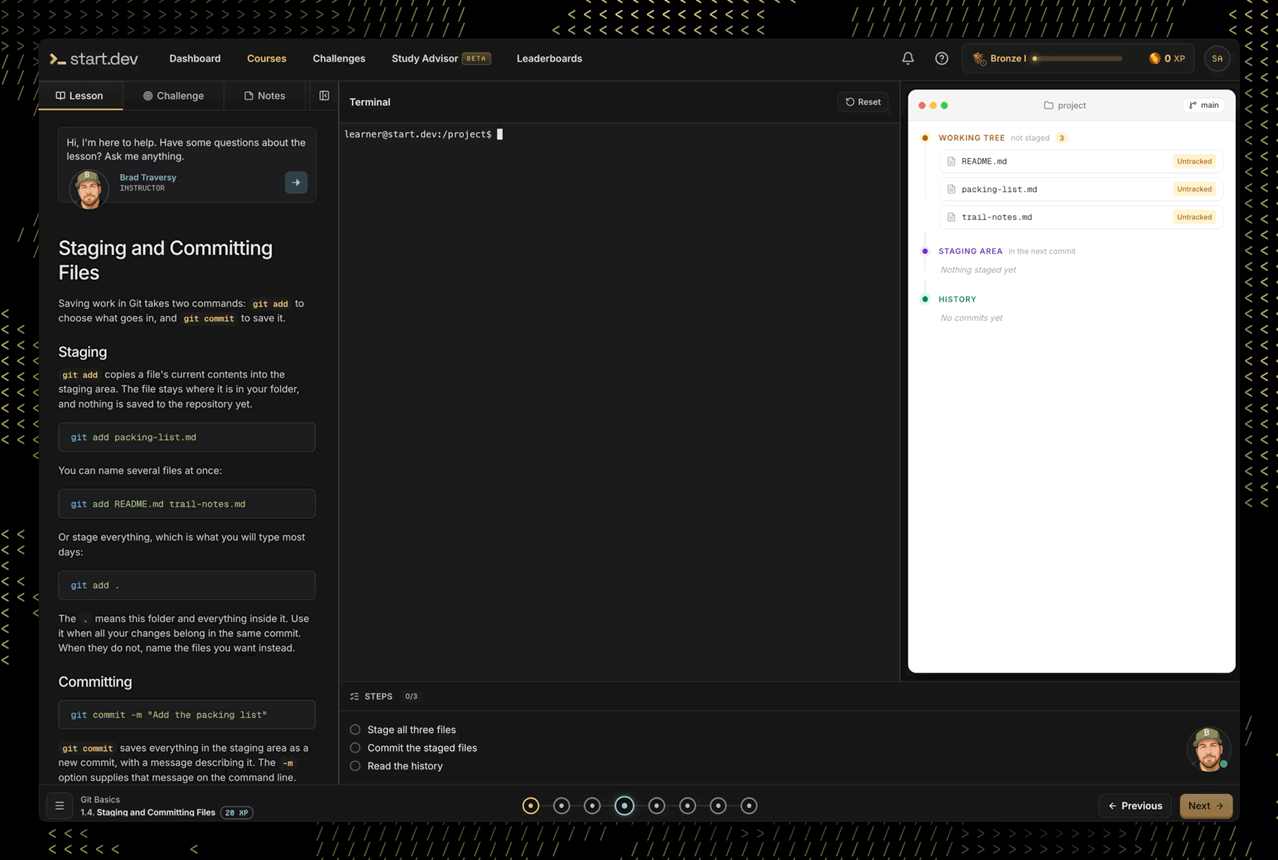
Task: Open the floating instructor avatar chat
Action: pyautogui.click(x=1208, y=749)
